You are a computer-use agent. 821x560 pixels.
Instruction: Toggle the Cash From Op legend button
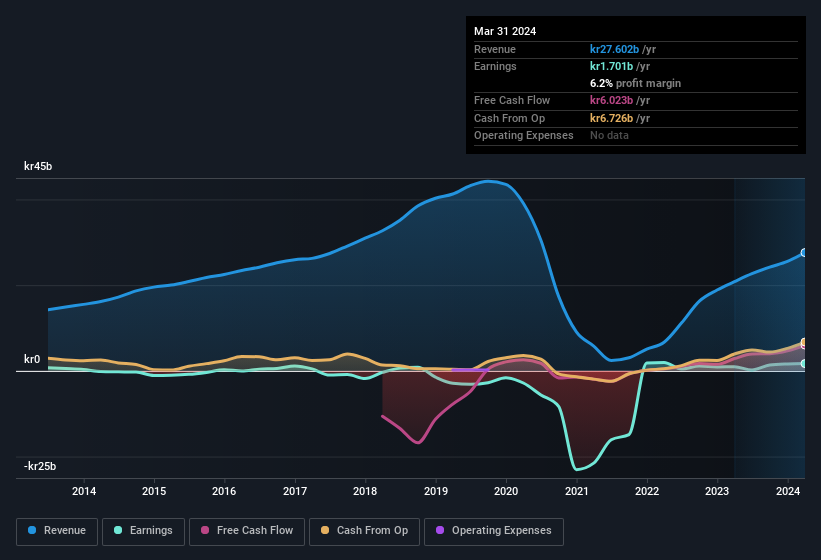(x=364, y=531)
